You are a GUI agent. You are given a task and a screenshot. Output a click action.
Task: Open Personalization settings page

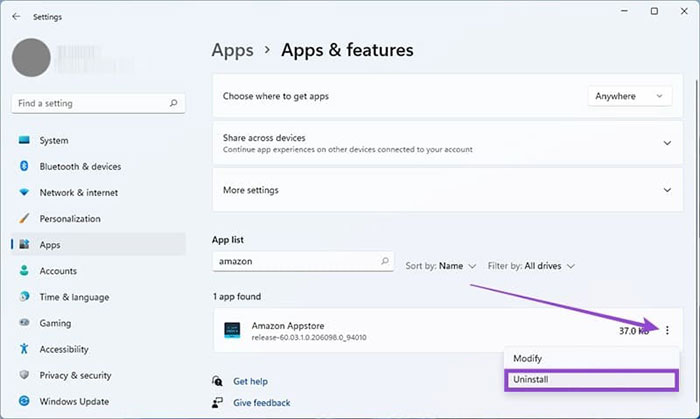[70, 219]
